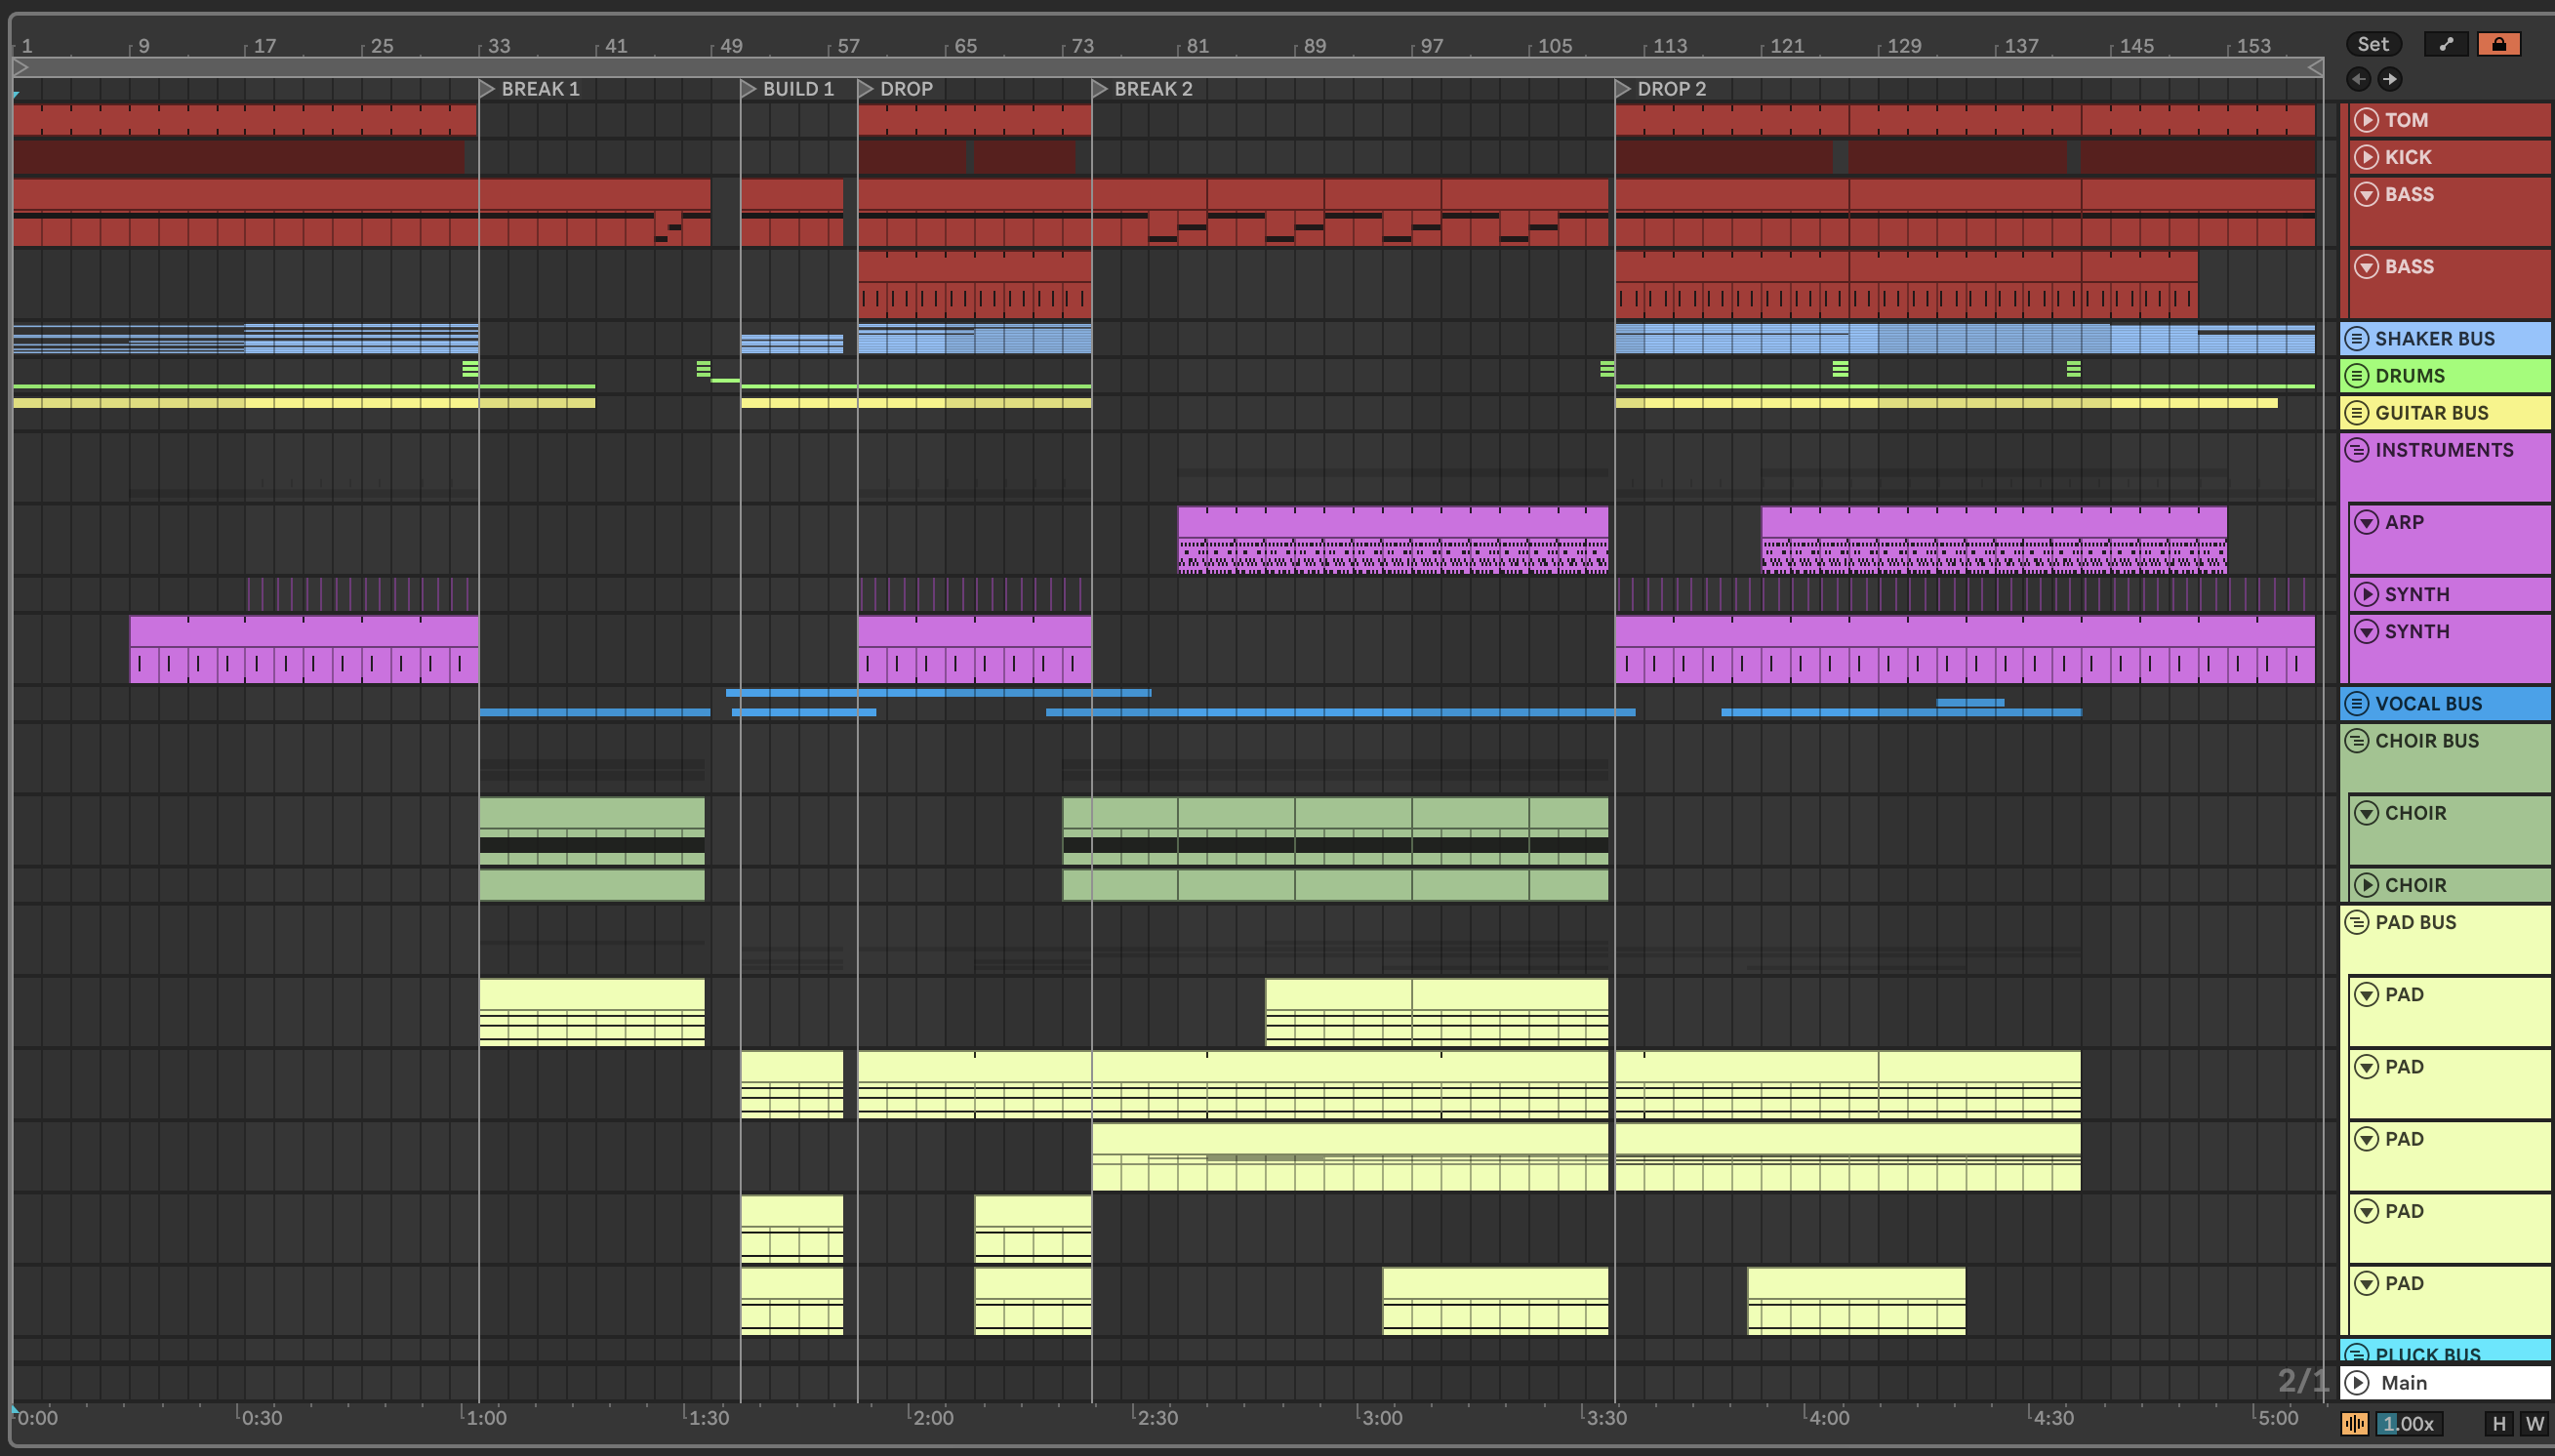Fold the SHAKER BUS group icon
This screenshot has width=2555, height=1456.
[2357, 339]
